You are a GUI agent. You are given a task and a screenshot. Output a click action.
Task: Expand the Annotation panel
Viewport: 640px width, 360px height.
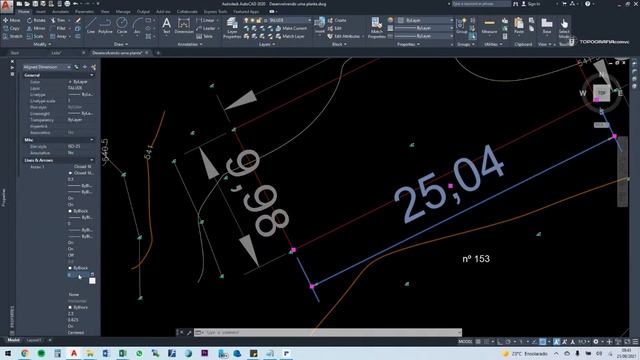point(190,44)
